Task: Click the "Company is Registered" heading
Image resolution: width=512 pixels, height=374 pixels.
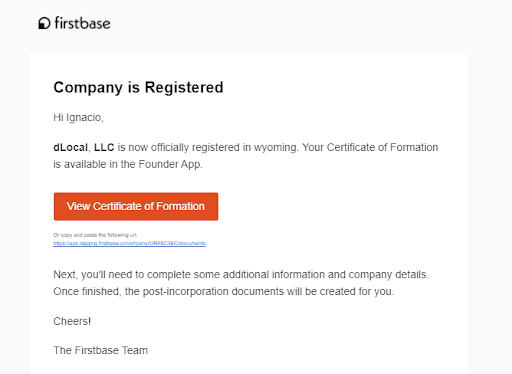Action: [x=138, y=88]
